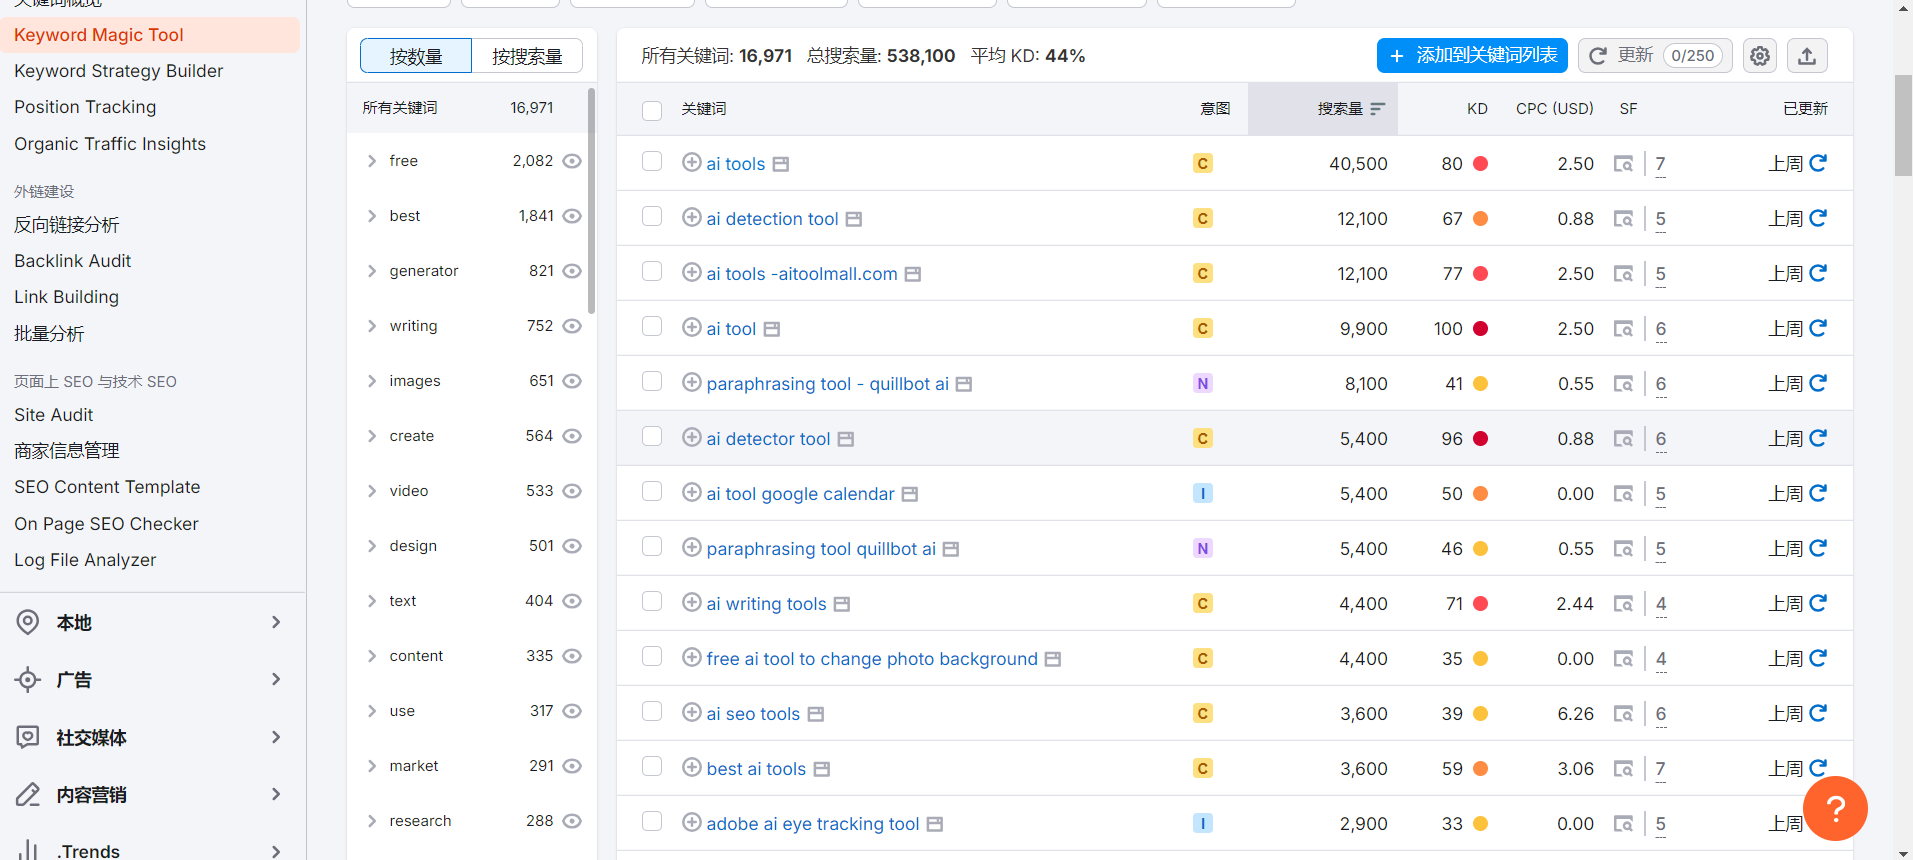Toggle eye icon for 'free' group
1913x860 pixels.
click(572, 161)
